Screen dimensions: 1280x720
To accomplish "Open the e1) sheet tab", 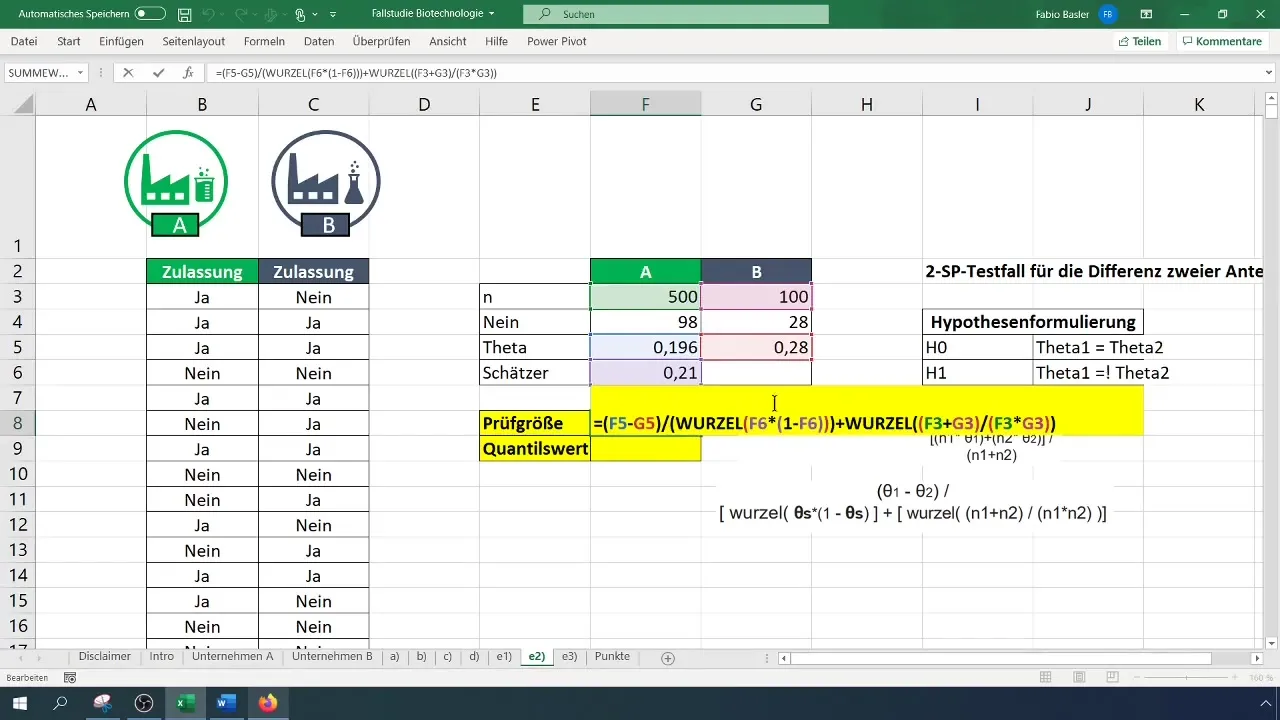I will 503,657.
